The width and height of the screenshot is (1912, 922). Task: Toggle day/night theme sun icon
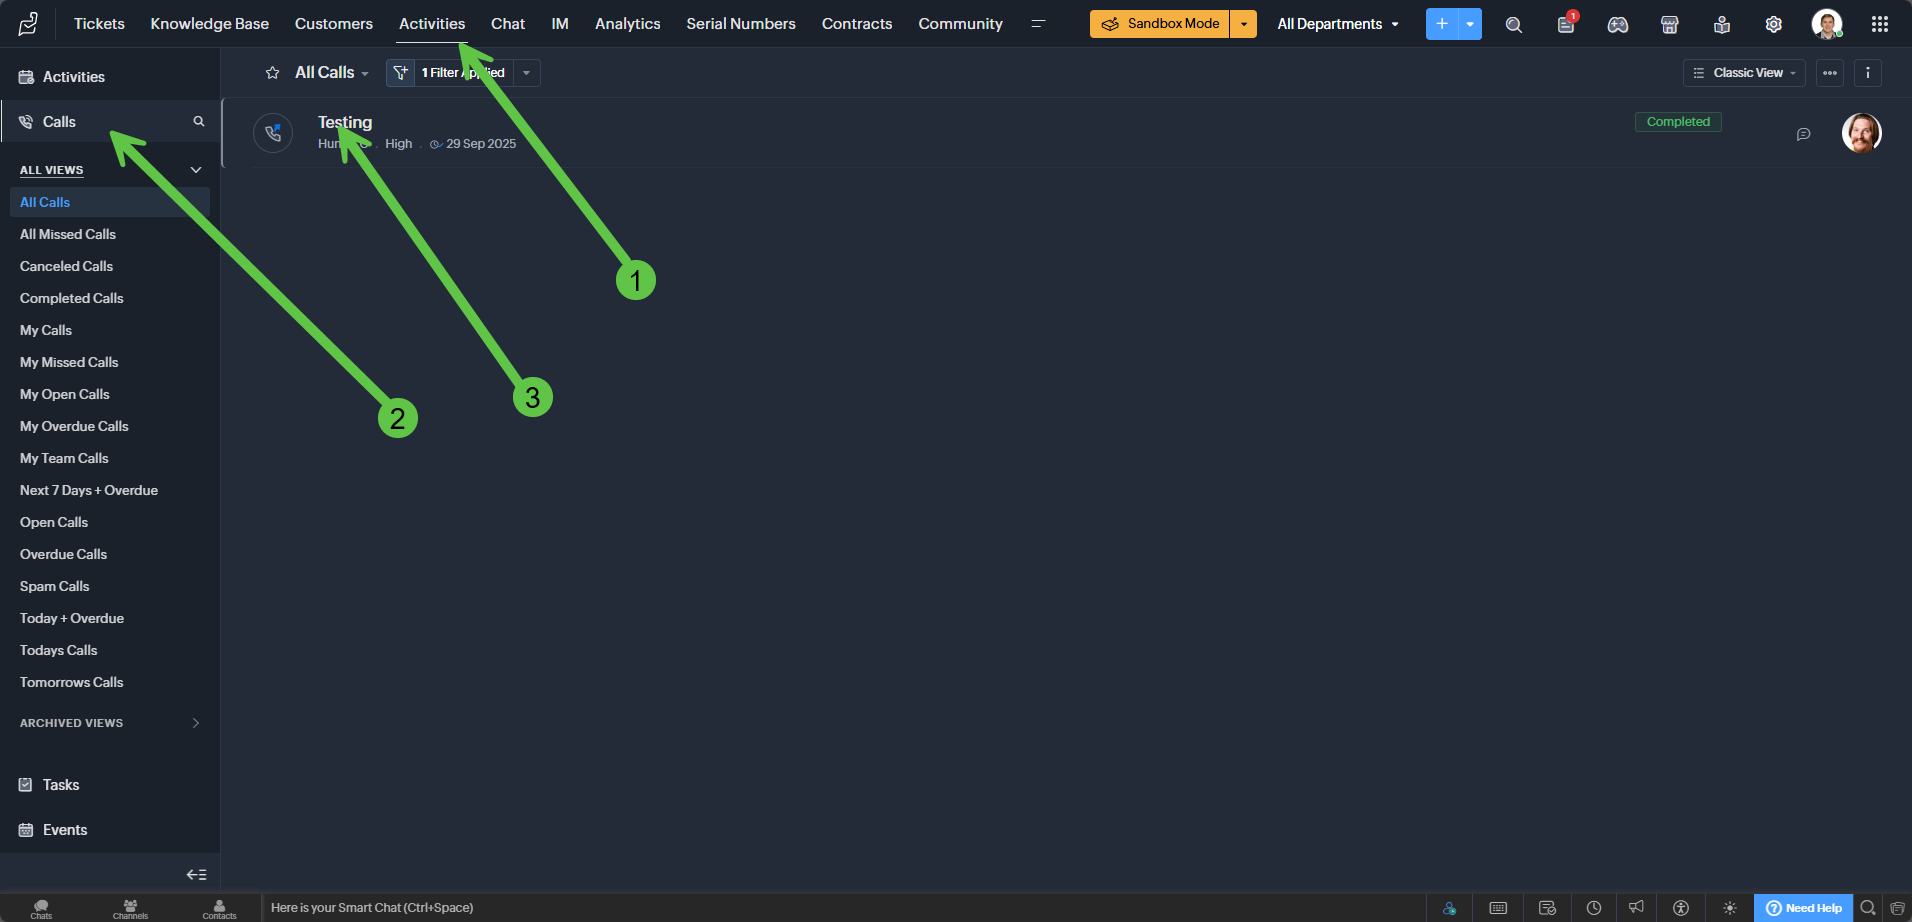pos(1729,908)
